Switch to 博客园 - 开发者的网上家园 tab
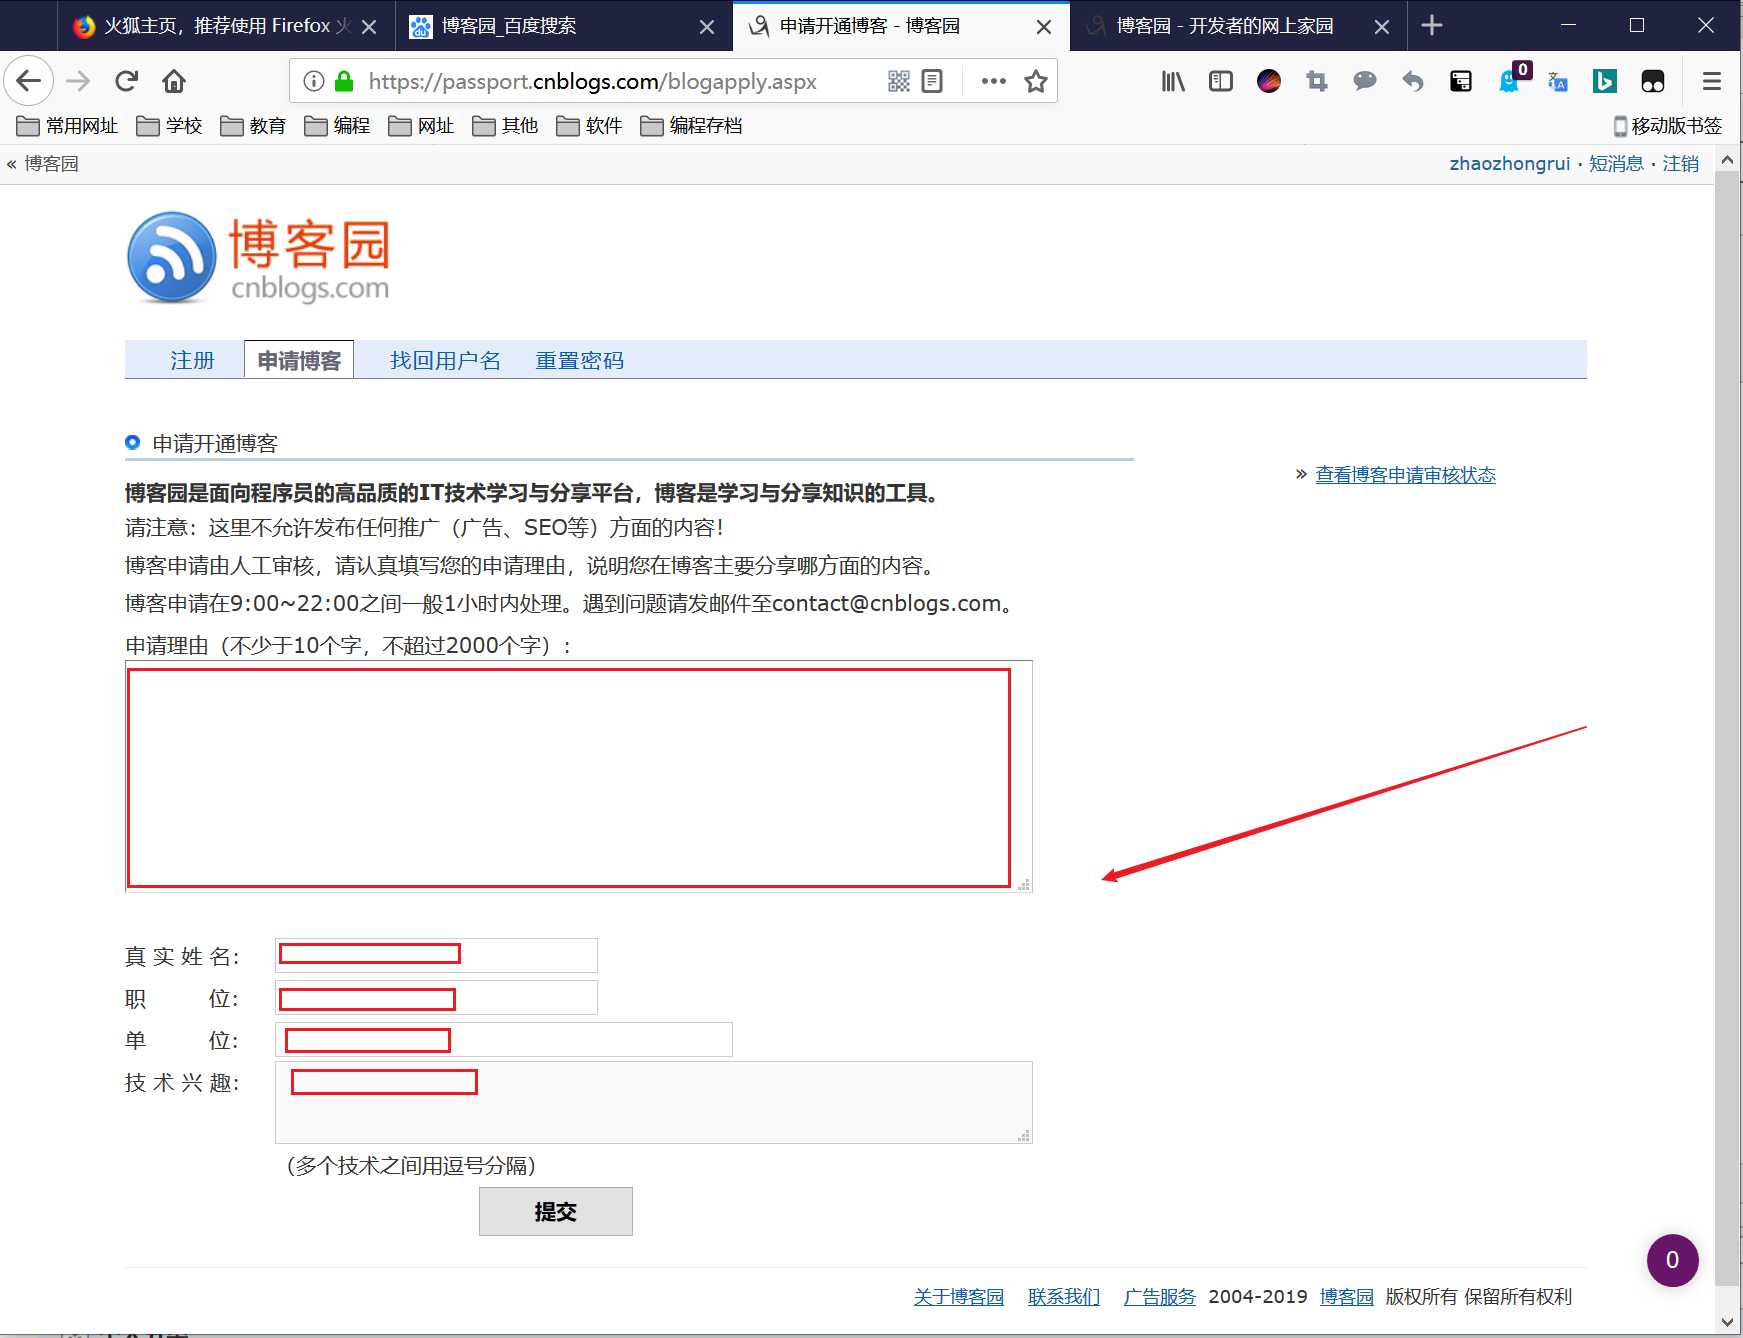The width and height of the screenshot is (1743, 1338). [x=1238, y=26]
